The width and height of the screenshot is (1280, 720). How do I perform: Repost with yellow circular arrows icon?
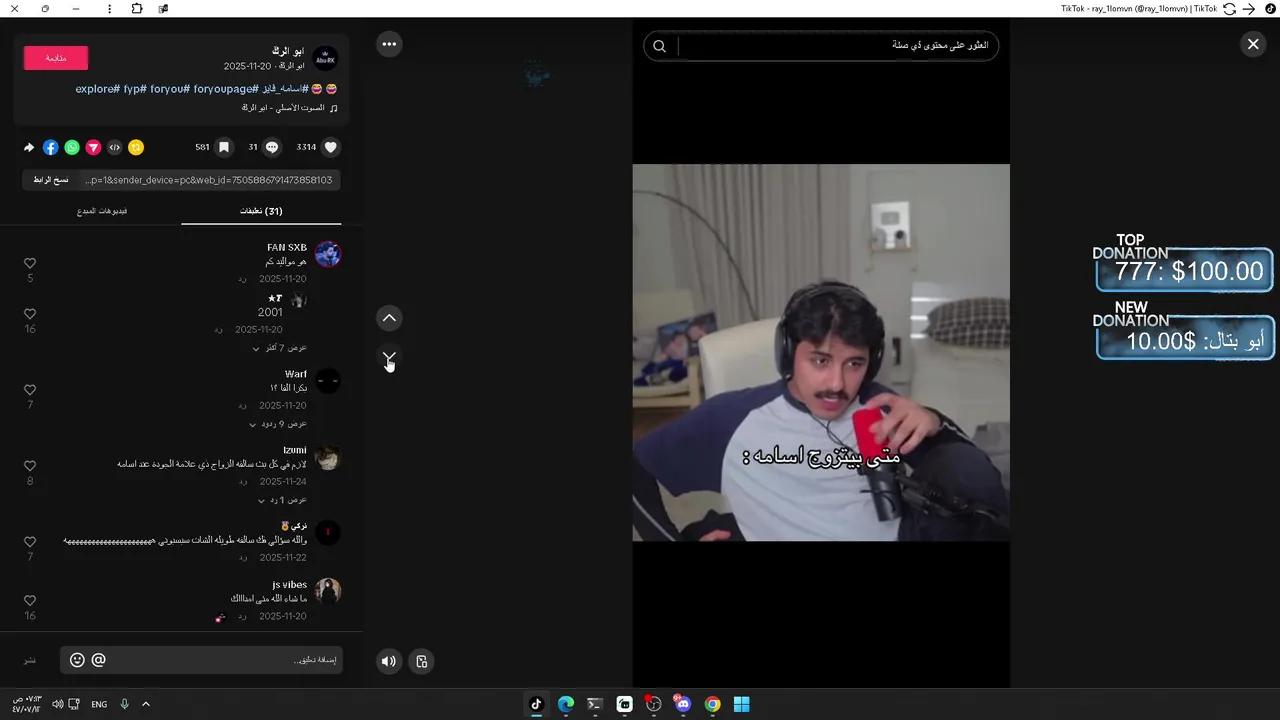coord(136,147)
